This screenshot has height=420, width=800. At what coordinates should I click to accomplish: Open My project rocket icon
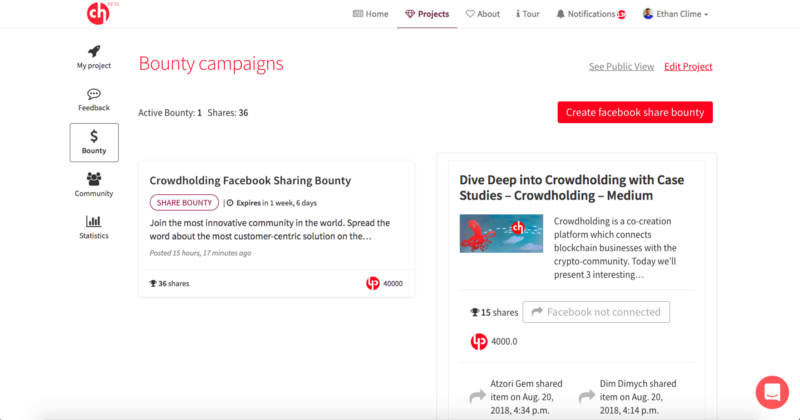pyautogui.click(x=94, y=51)
